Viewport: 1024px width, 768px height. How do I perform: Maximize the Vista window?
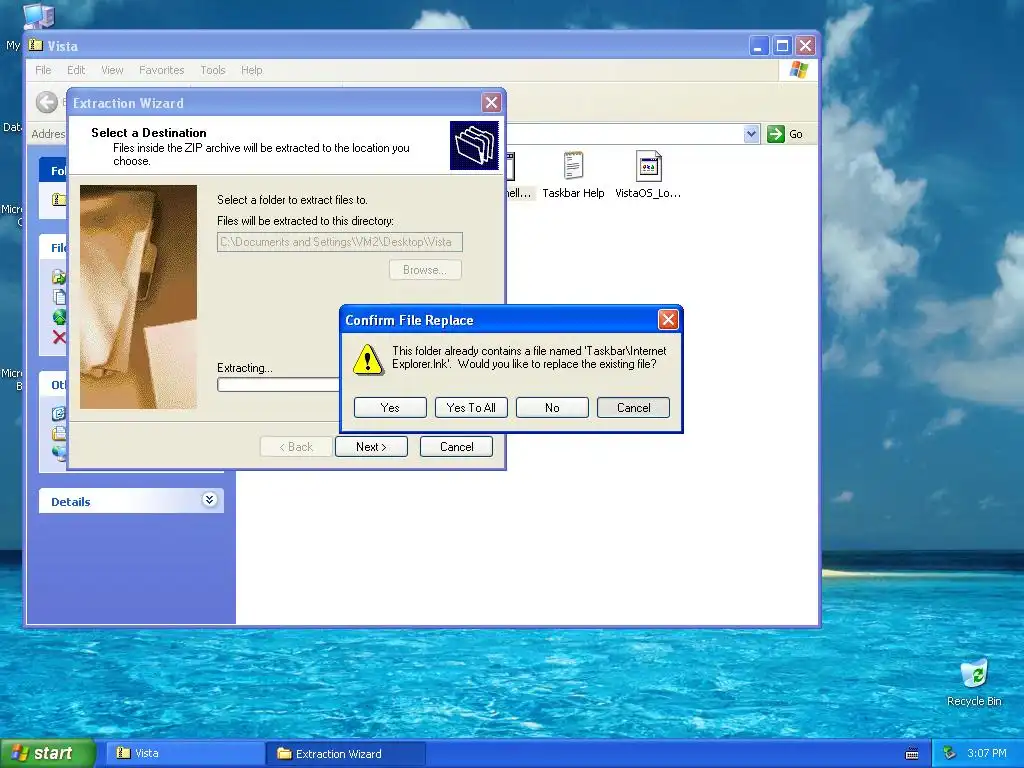(x=782, y=46)
